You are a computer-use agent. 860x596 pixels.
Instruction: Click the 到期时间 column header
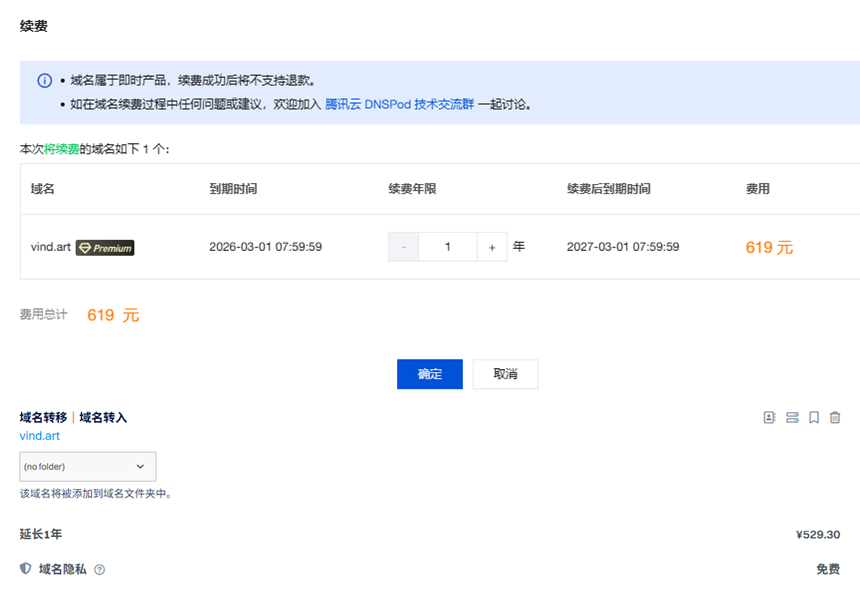(233, 189)
